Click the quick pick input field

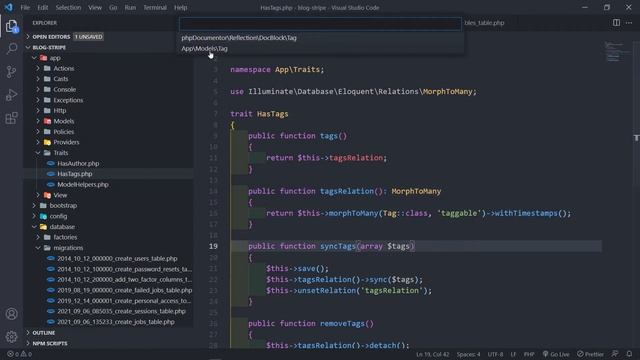point(320,24)
